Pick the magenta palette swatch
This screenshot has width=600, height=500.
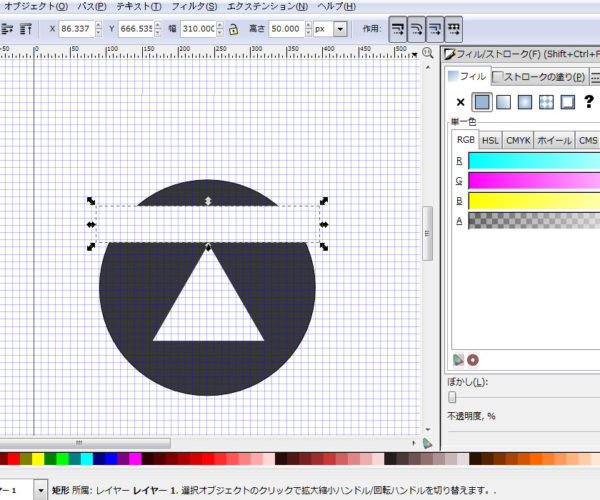[x=135, y=459]
